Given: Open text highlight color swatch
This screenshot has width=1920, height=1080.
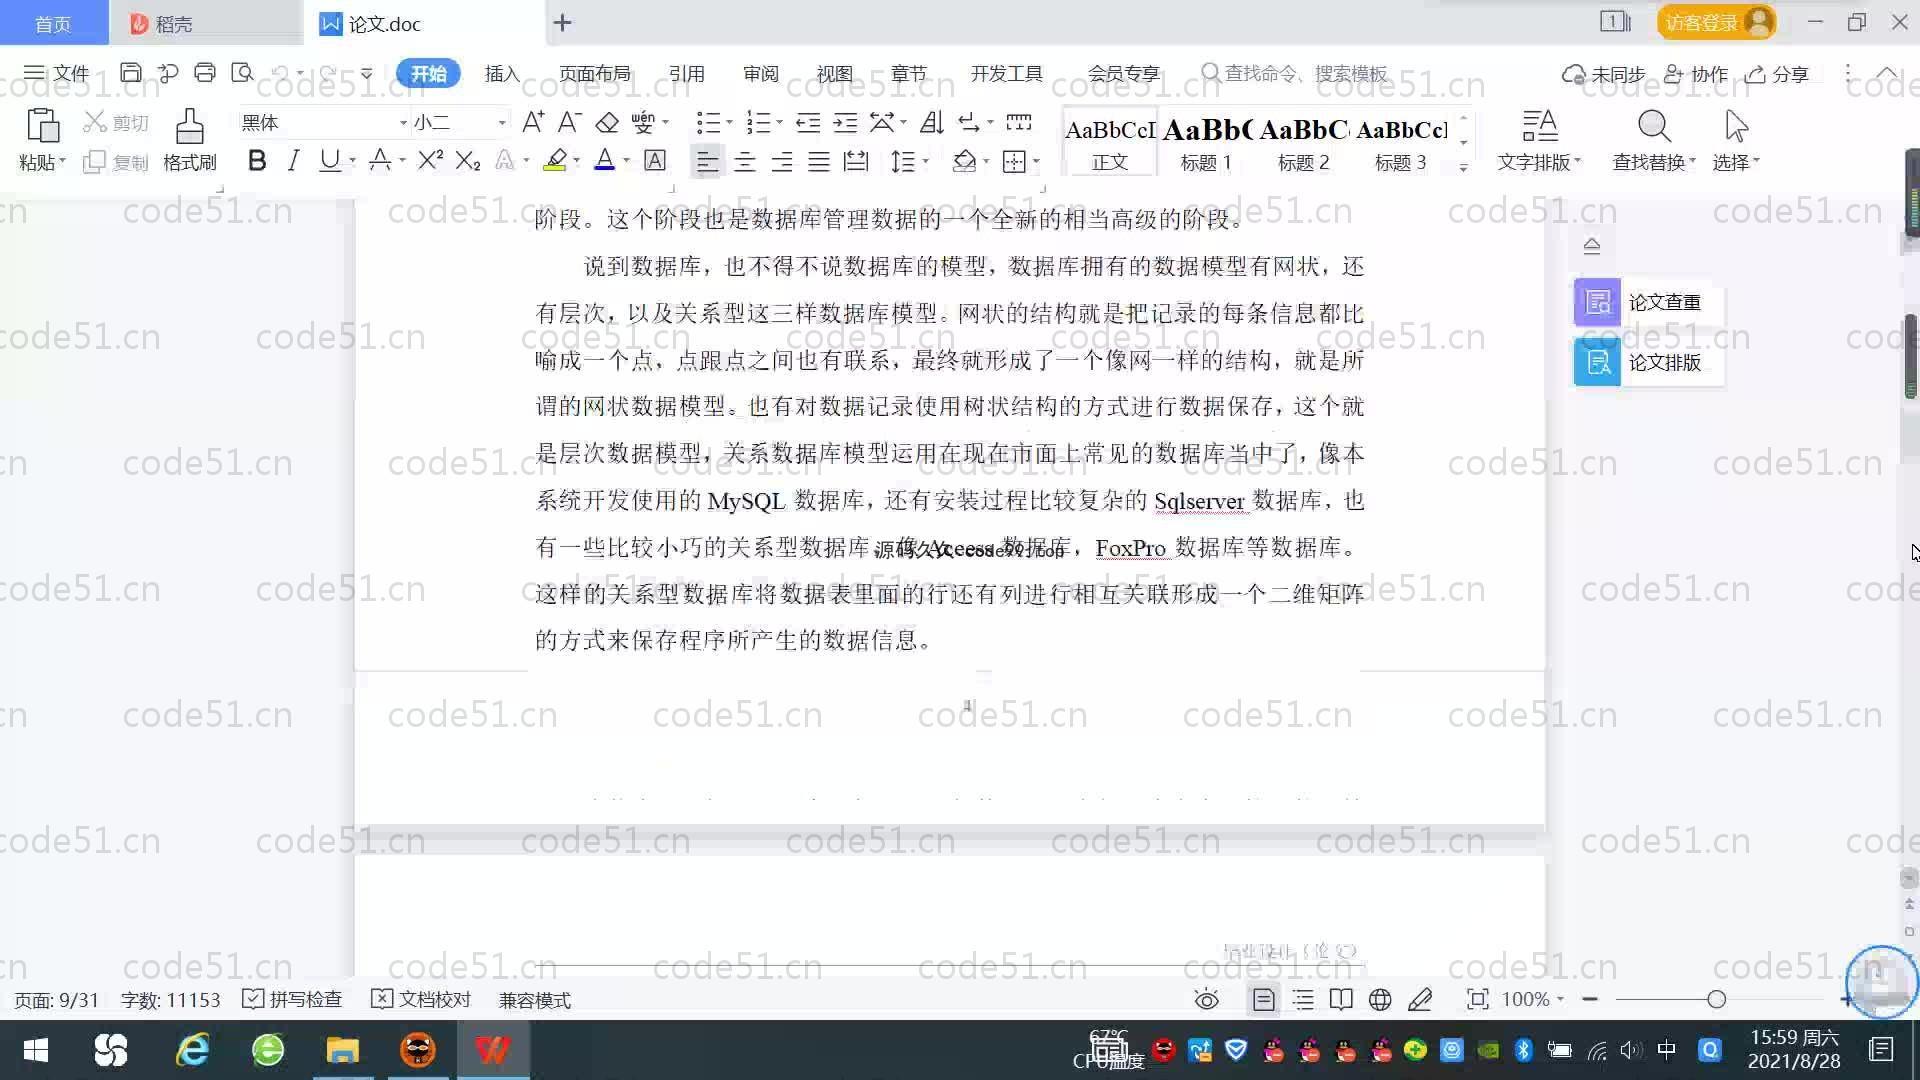Looking at the screenshot, I should [x=555, y=161].
